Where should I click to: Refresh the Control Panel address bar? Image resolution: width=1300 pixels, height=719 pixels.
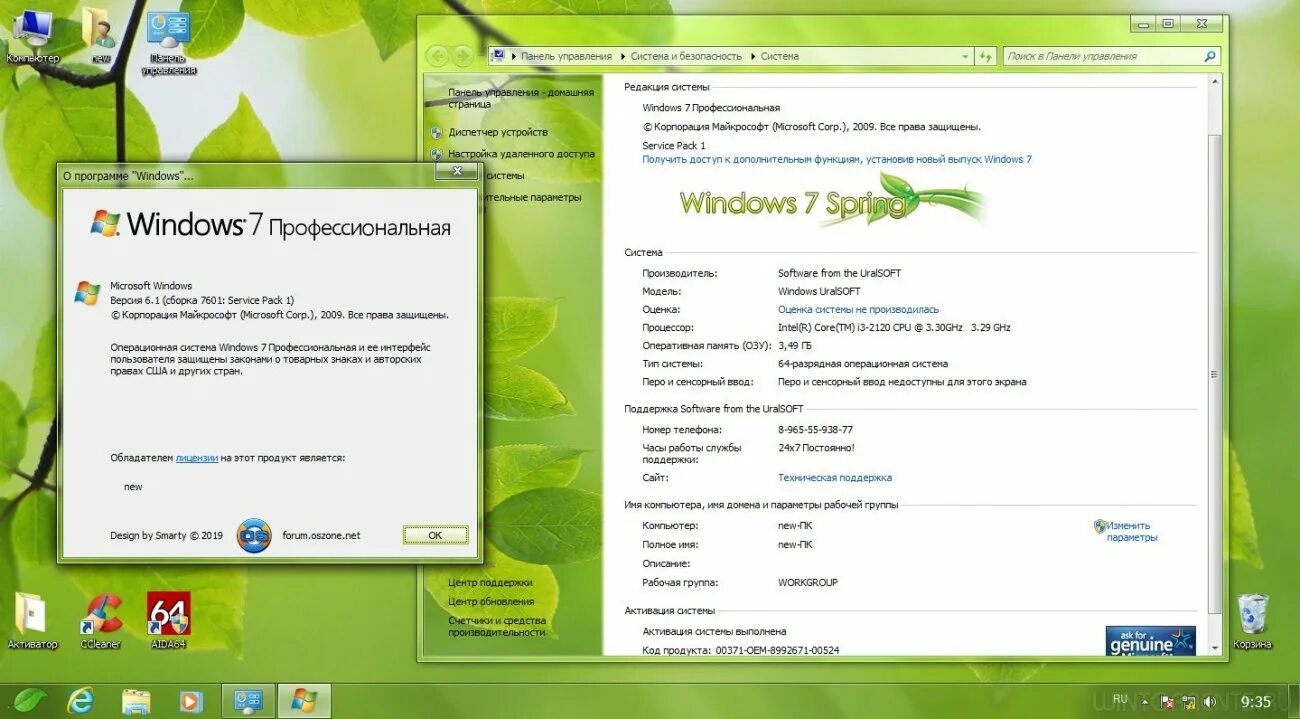pyautogui.click(x=987, y=56)
